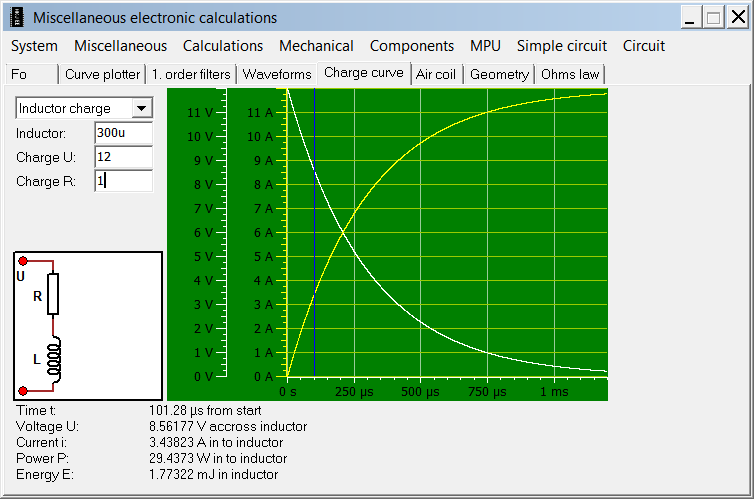The image size is (754, 499).
Task: Select the Charge curve tab
Action: tap(364, 73)
